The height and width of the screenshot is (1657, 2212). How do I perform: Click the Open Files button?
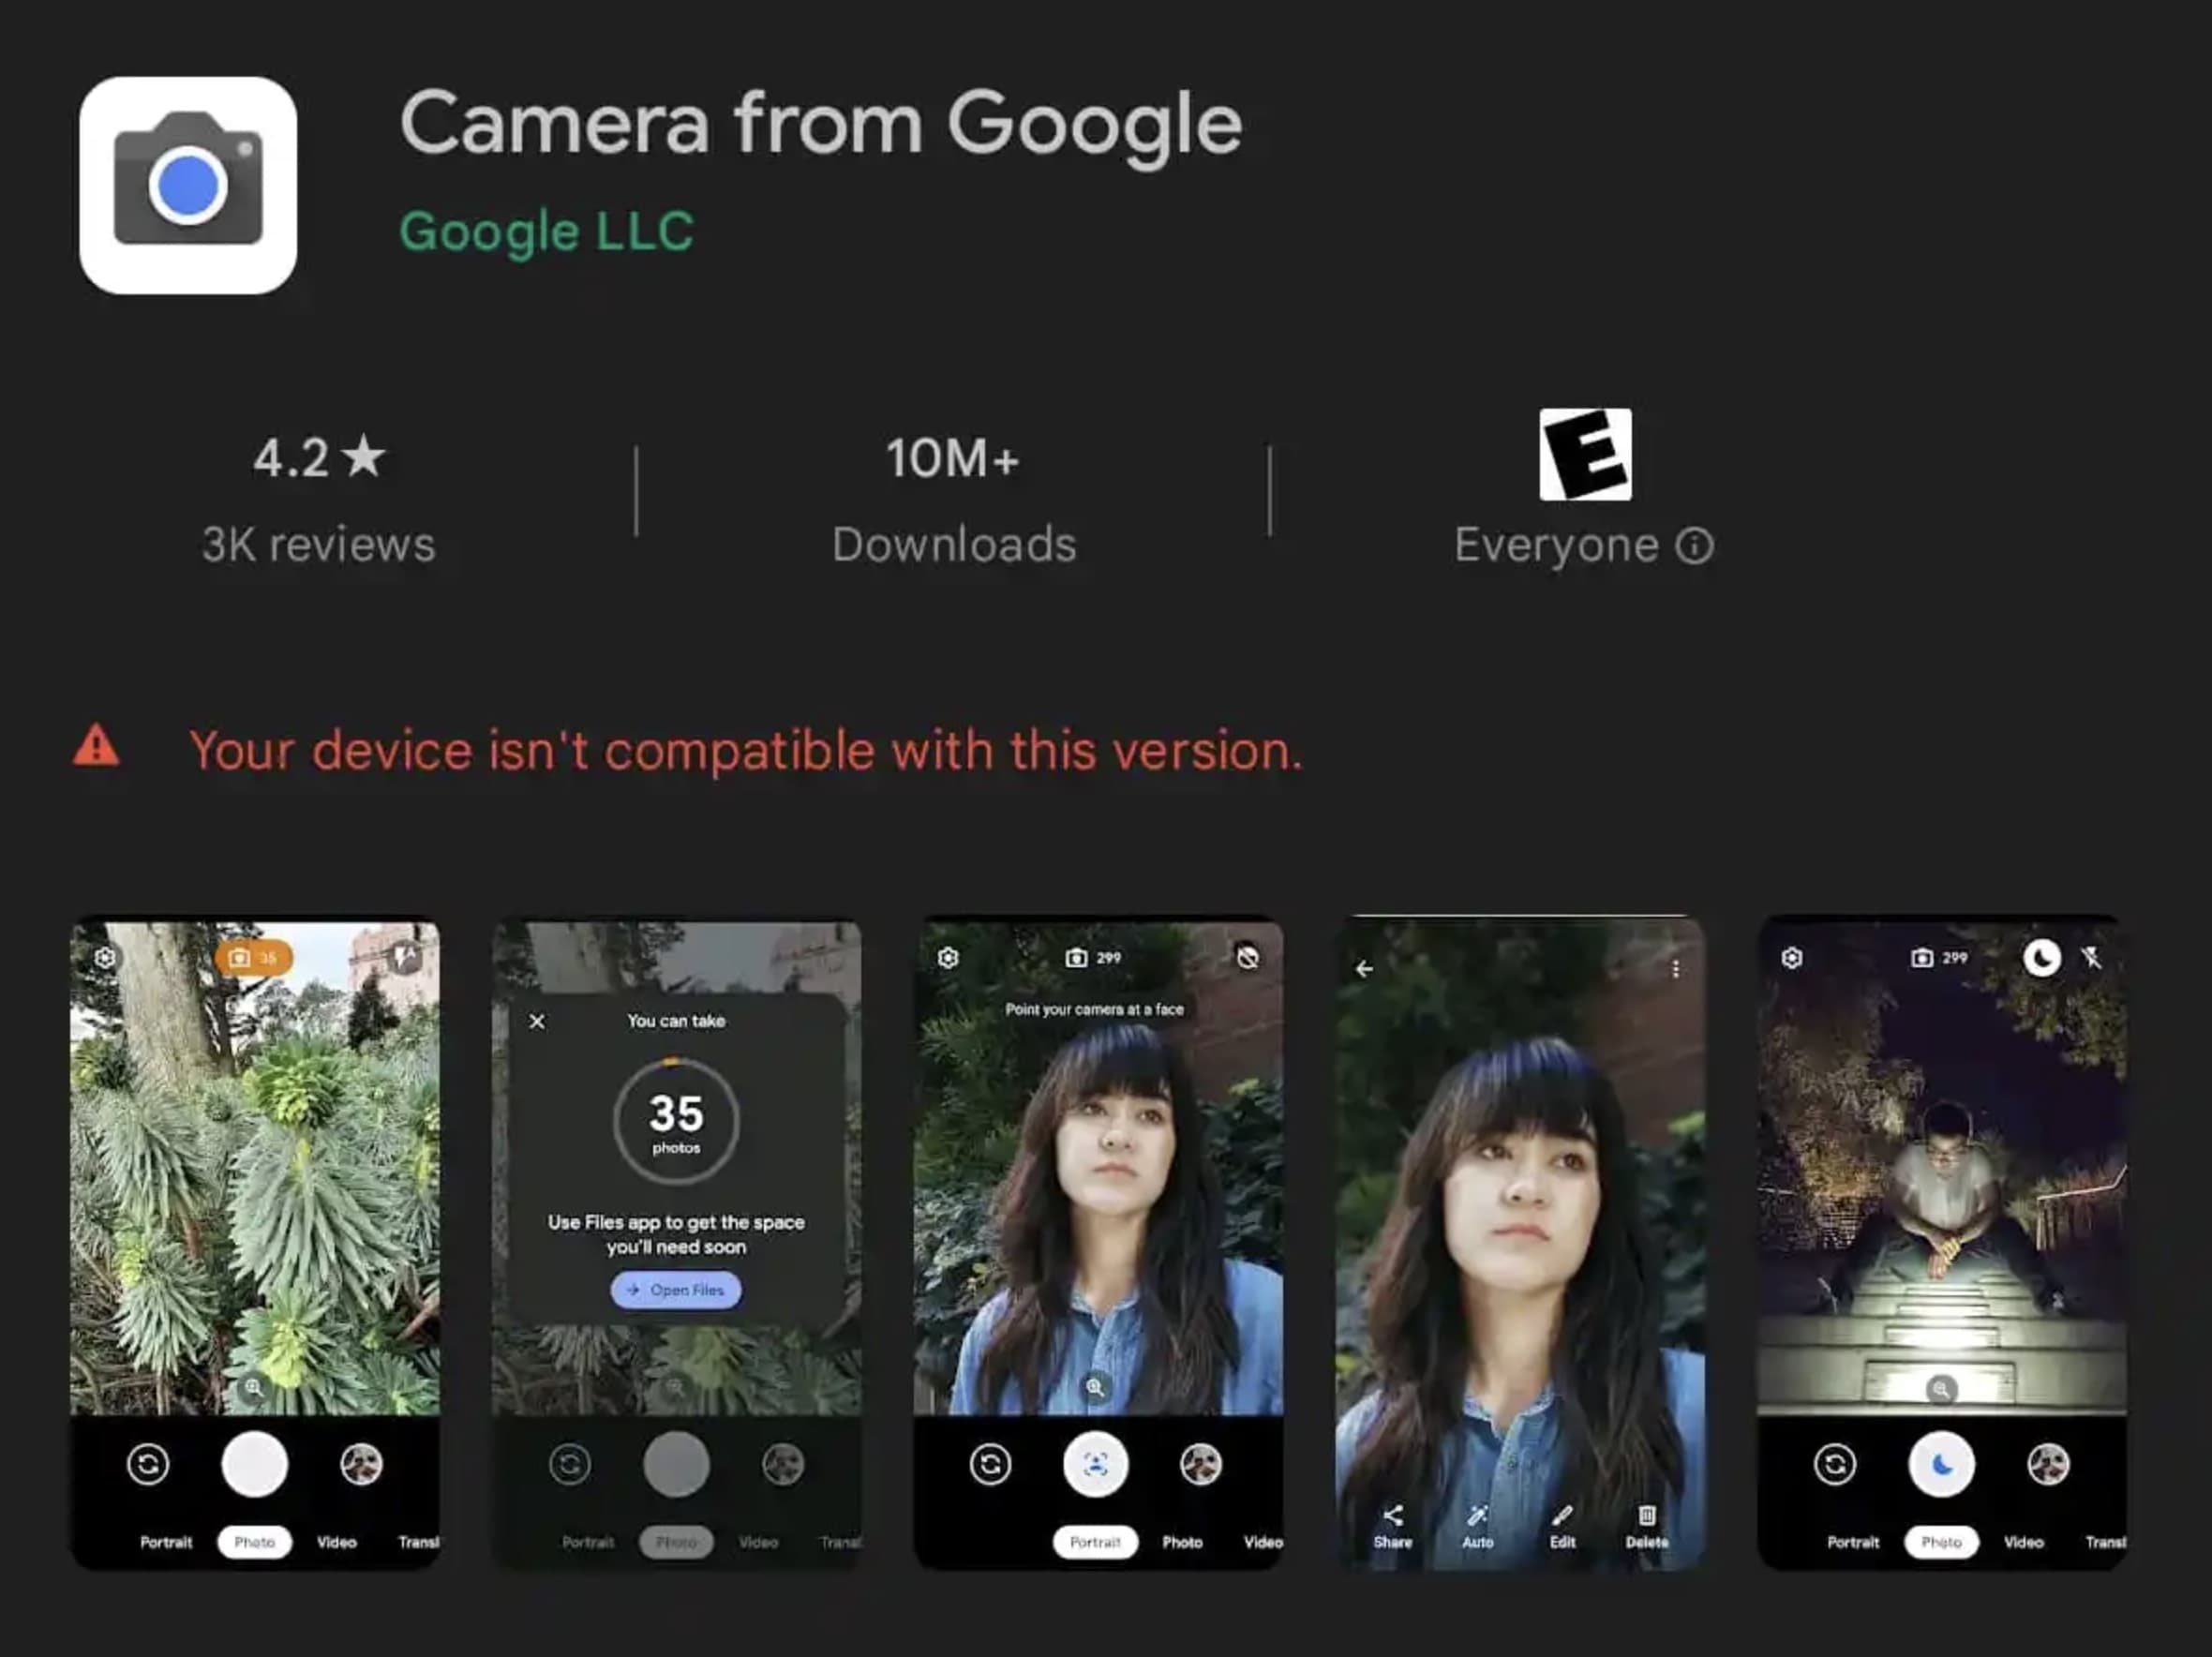(x=676, y=1290)
